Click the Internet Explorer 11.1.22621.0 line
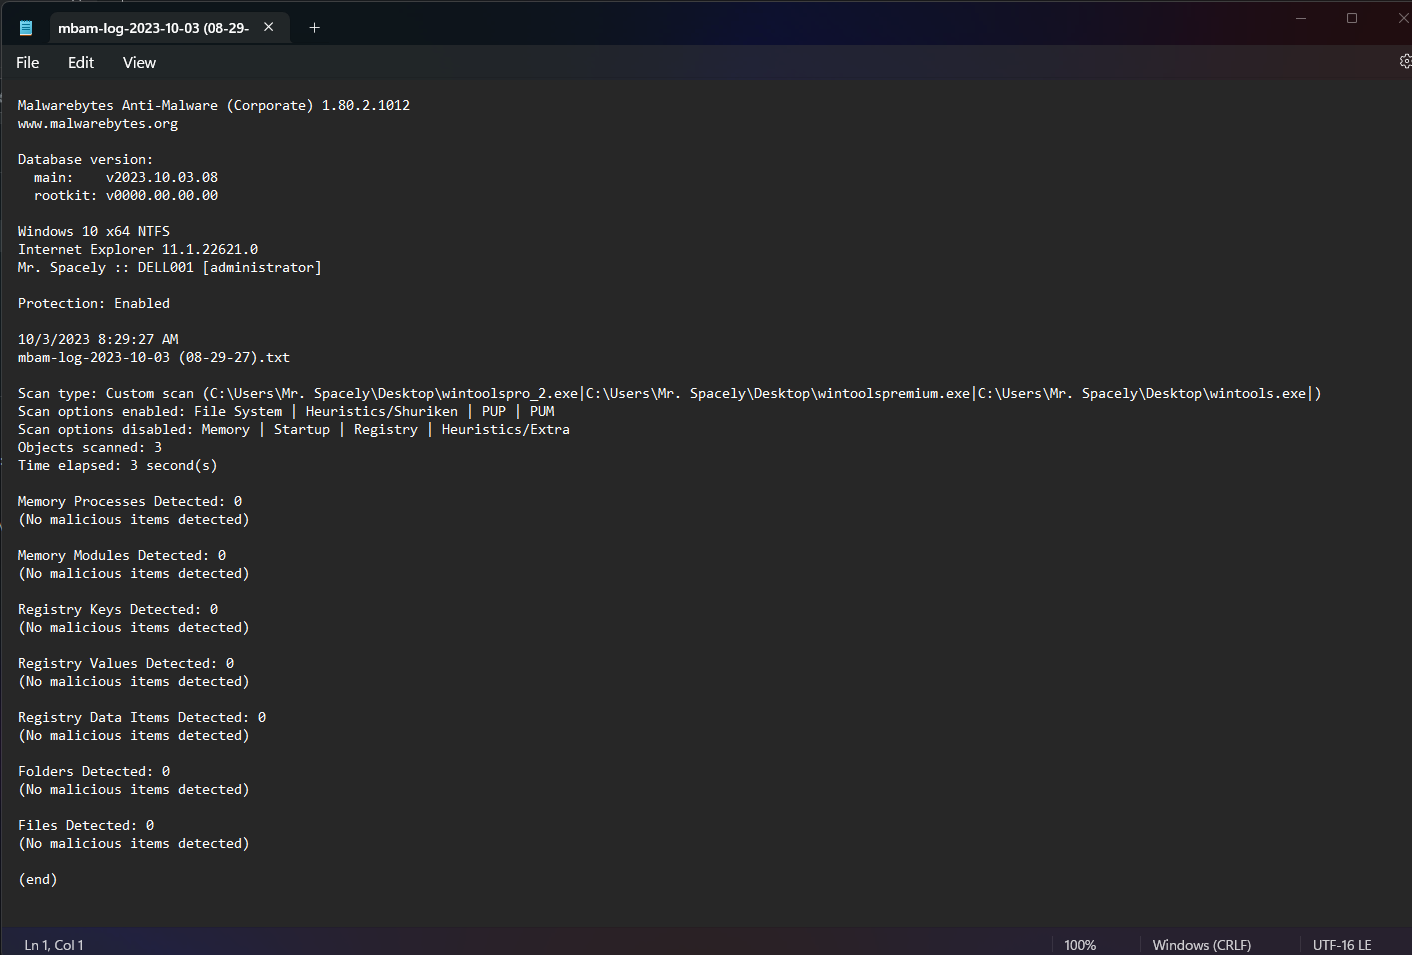The height and width of the screenshot is (955, 1412). [x=138, y=250]
